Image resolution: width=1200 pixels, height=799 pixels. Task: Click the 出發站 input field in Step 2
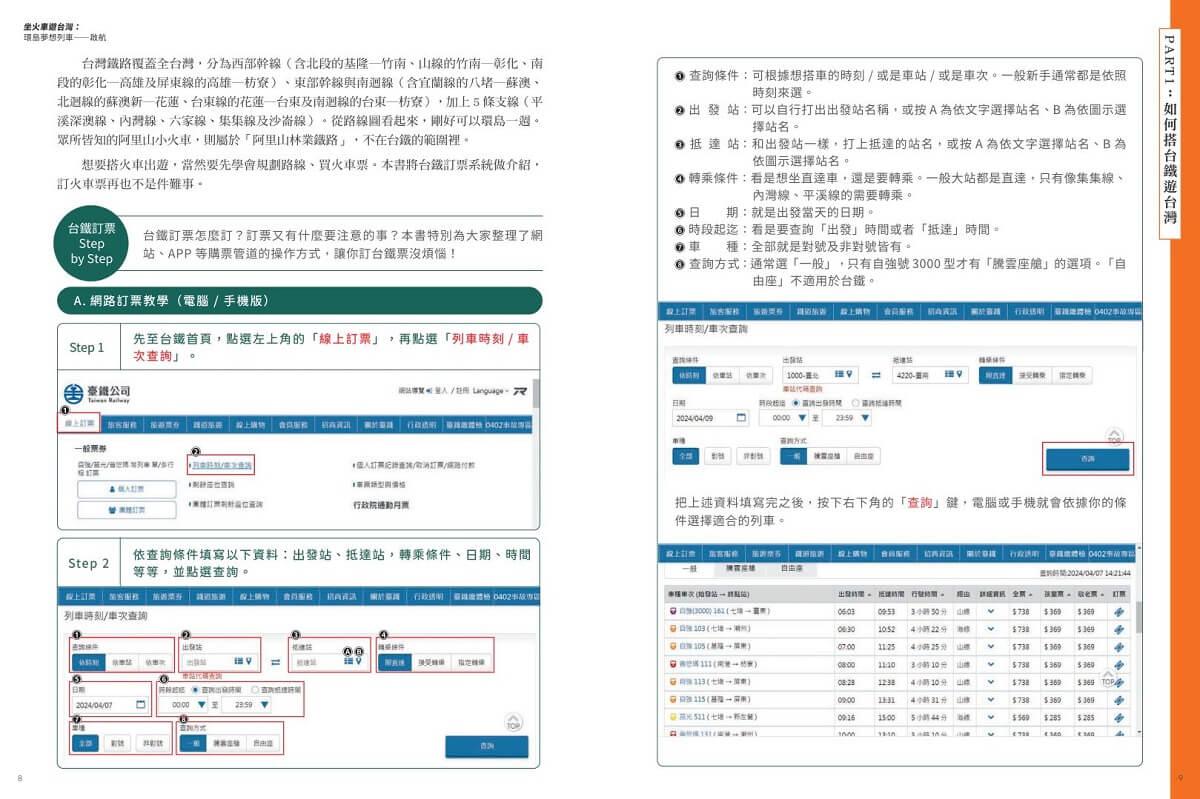(205, 662)
